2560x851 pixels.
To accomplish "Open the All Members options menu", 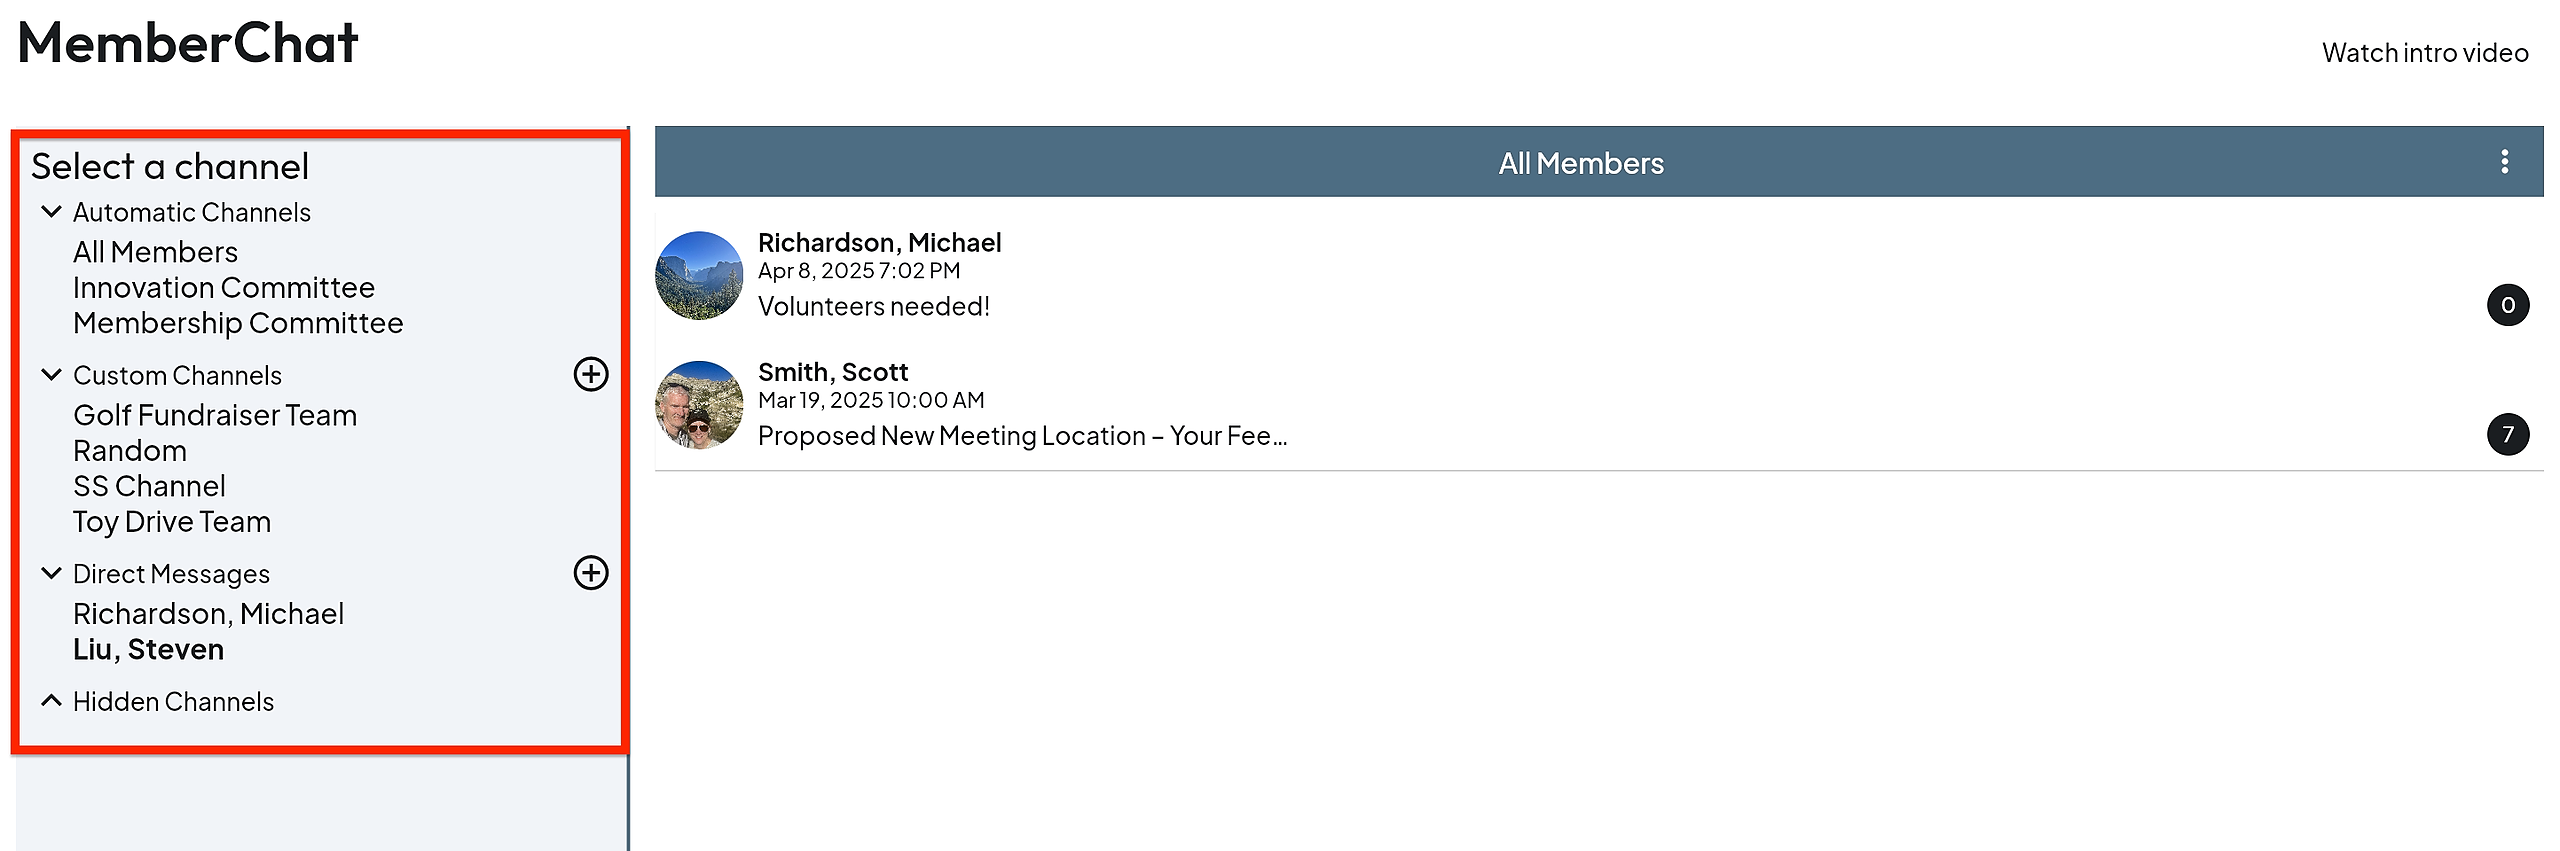I will tap(2504, 162).
